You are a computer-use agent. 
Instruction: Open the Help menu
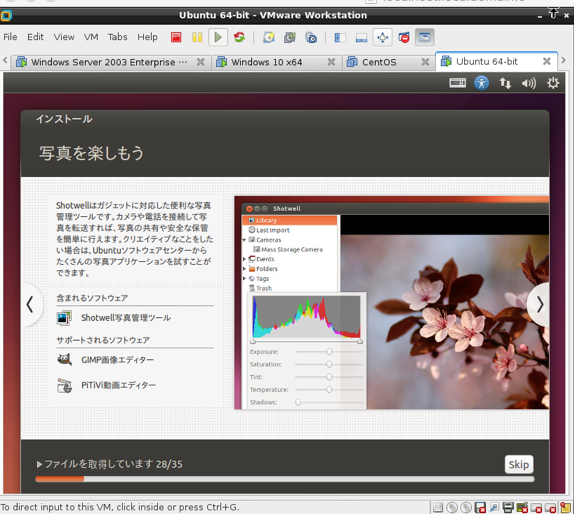coord(147,37)
